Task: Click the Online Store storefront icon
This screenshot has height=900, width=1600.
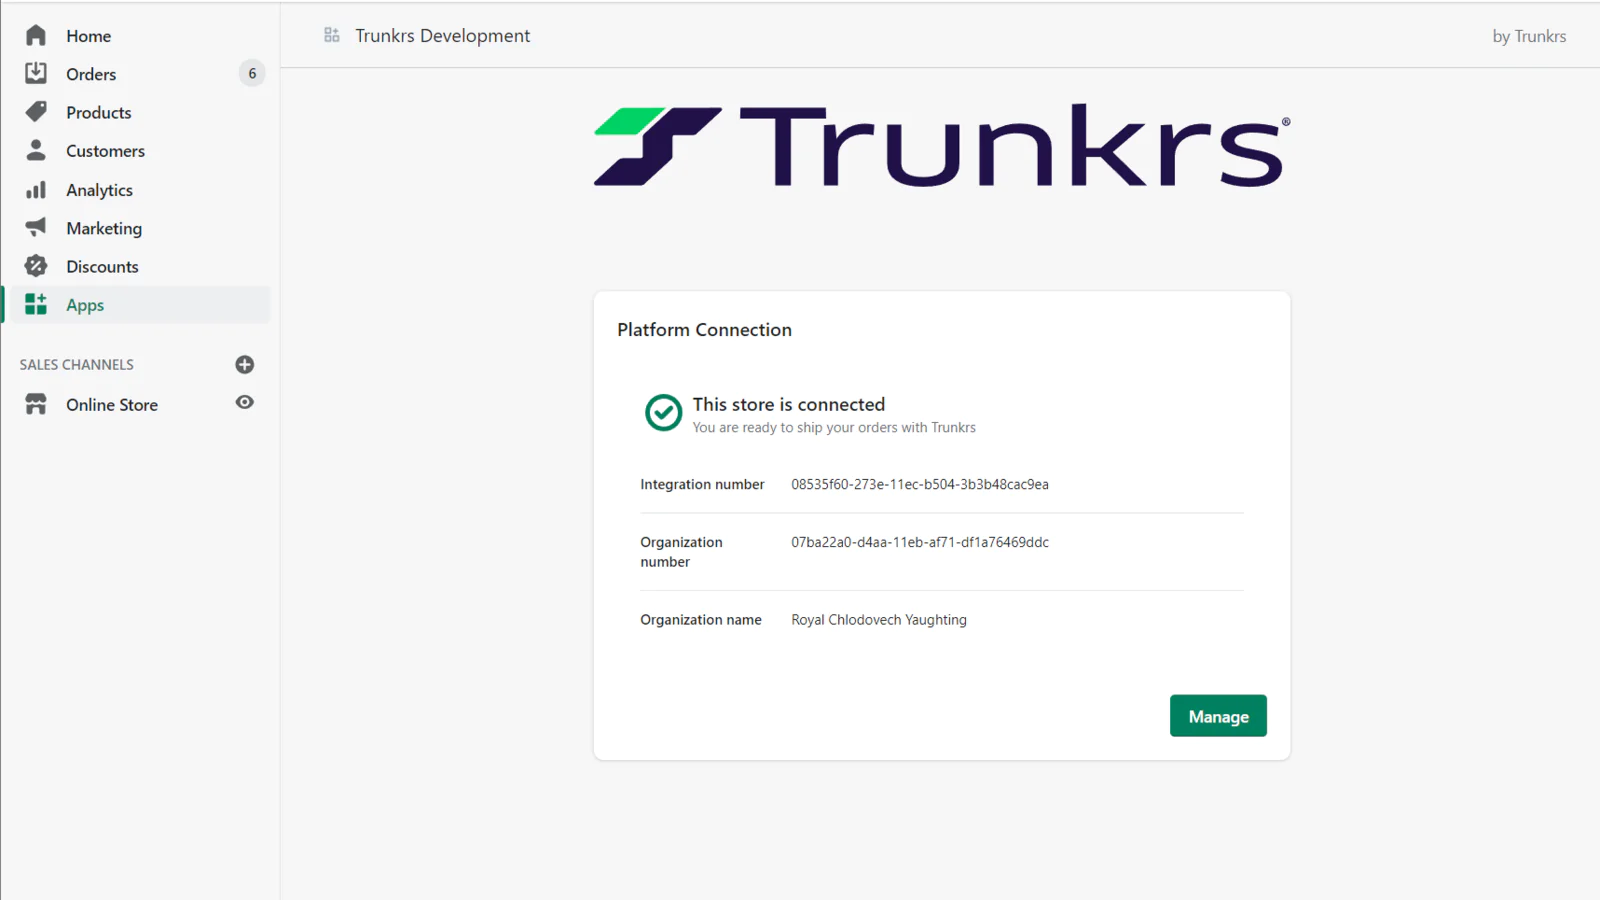Action: (x=36, y=404)
